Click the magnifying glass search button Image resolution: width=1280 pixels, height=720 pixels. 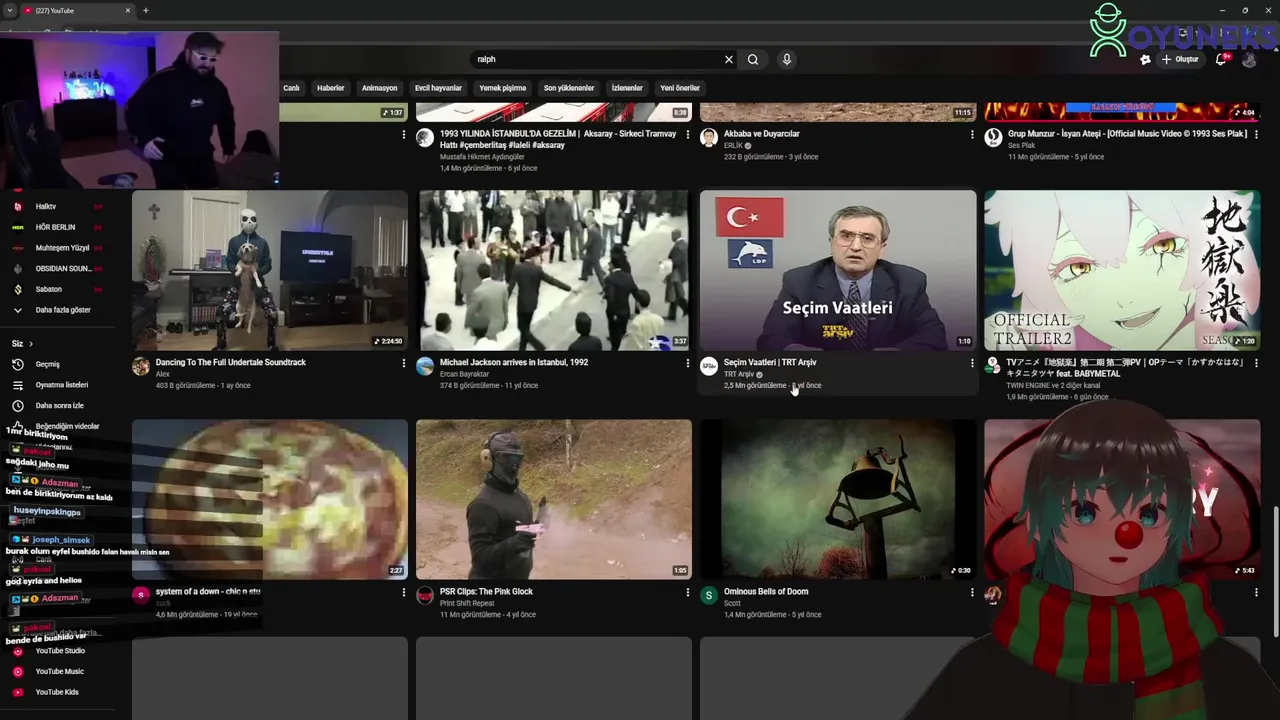[x=753, y=59]
